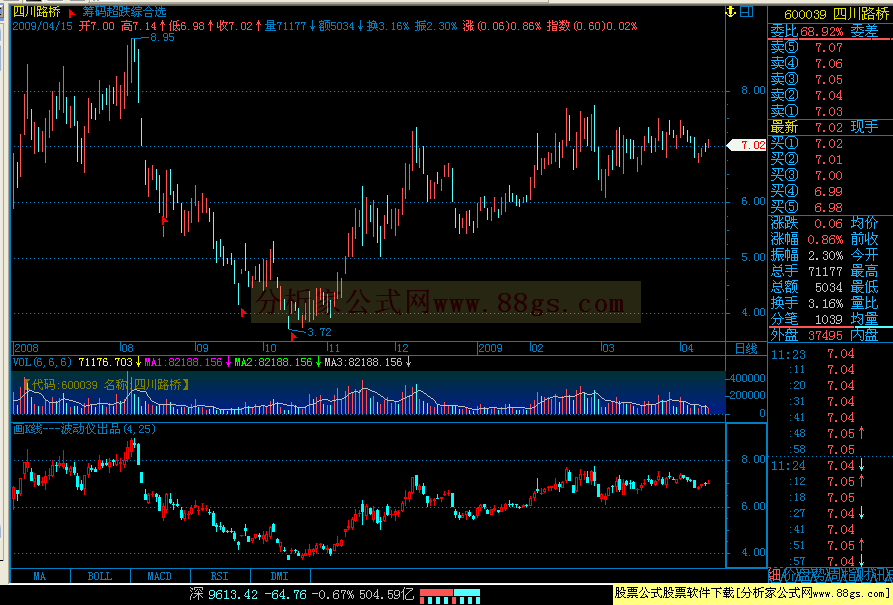
Task: Open the 盘 tab in the quote panel
Action: [x=804, y=575]
